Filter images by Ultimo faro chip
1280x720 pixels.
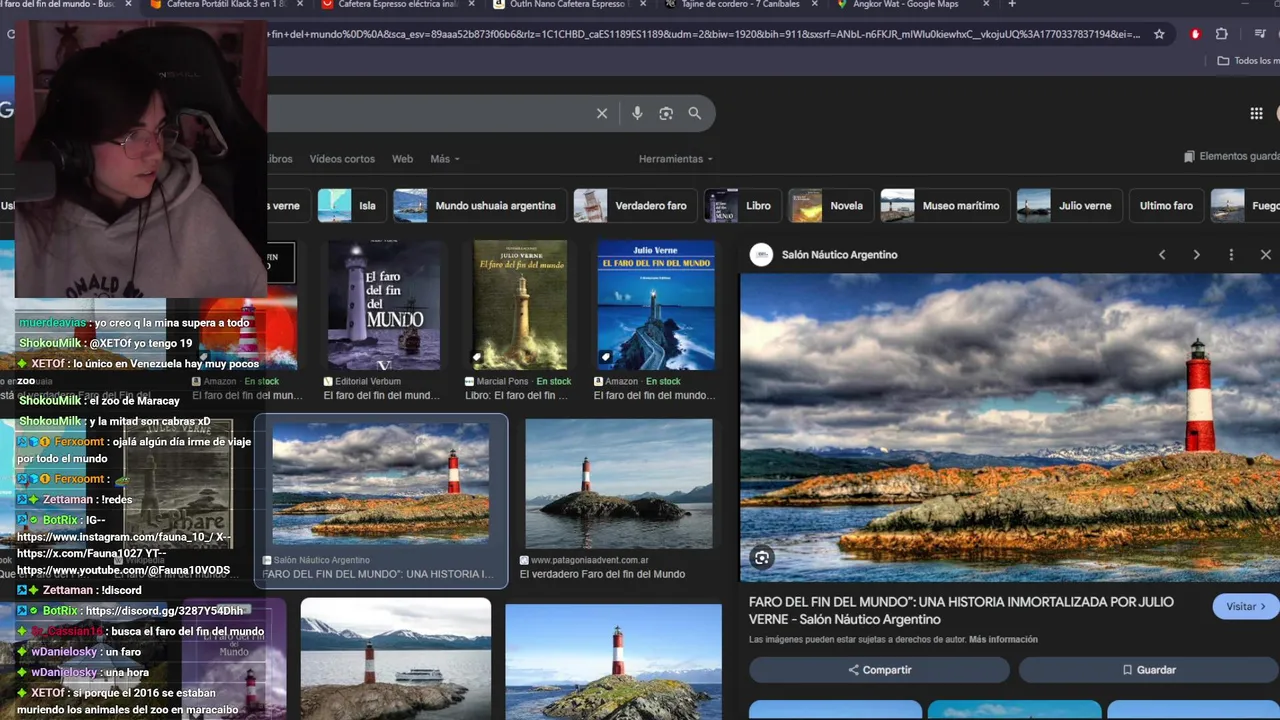point(1166,206)
